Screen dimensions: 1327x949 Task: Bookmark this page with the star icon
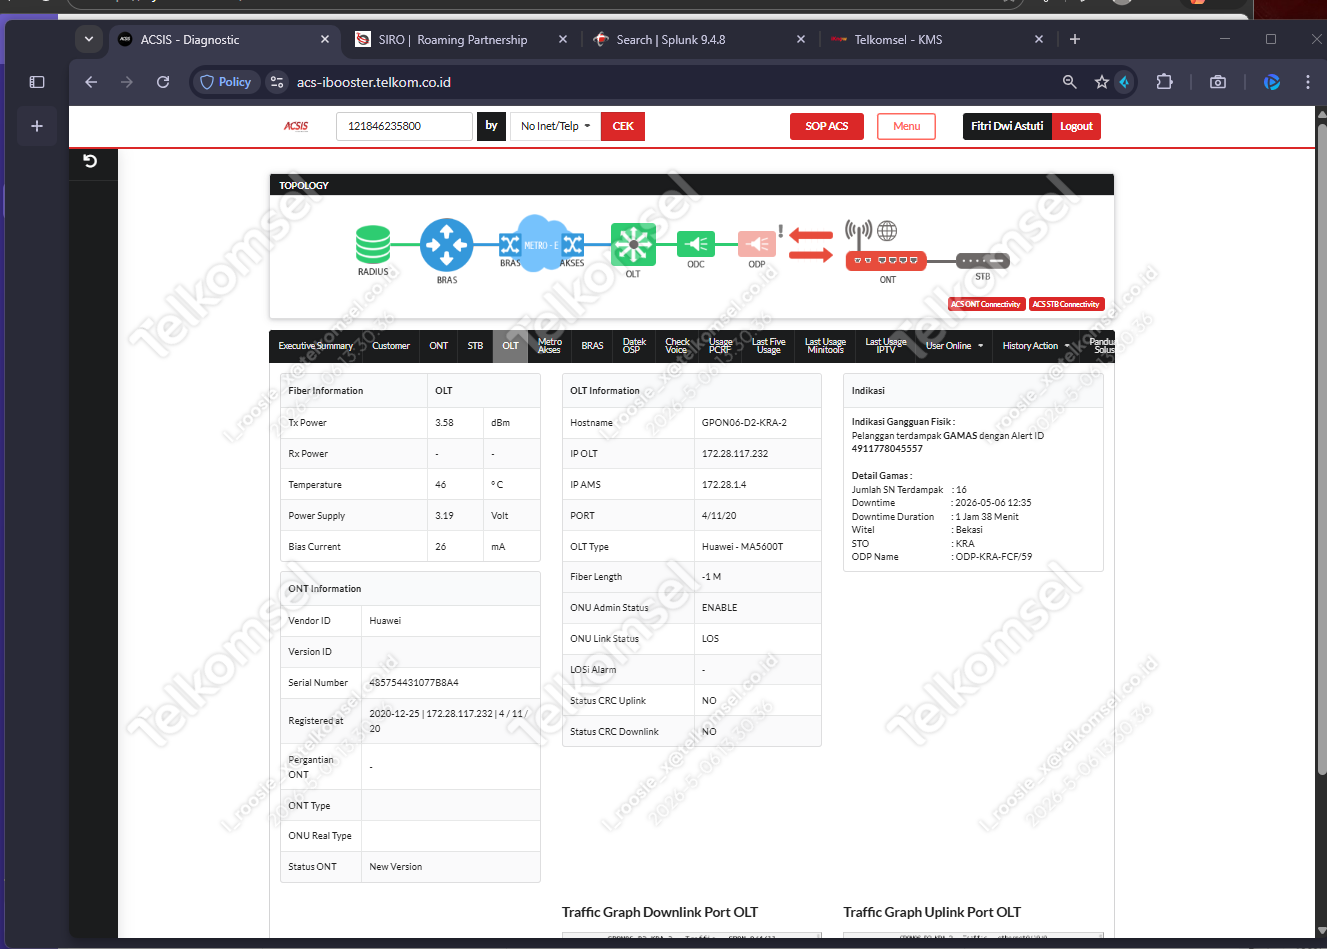tap(1101, 82)
